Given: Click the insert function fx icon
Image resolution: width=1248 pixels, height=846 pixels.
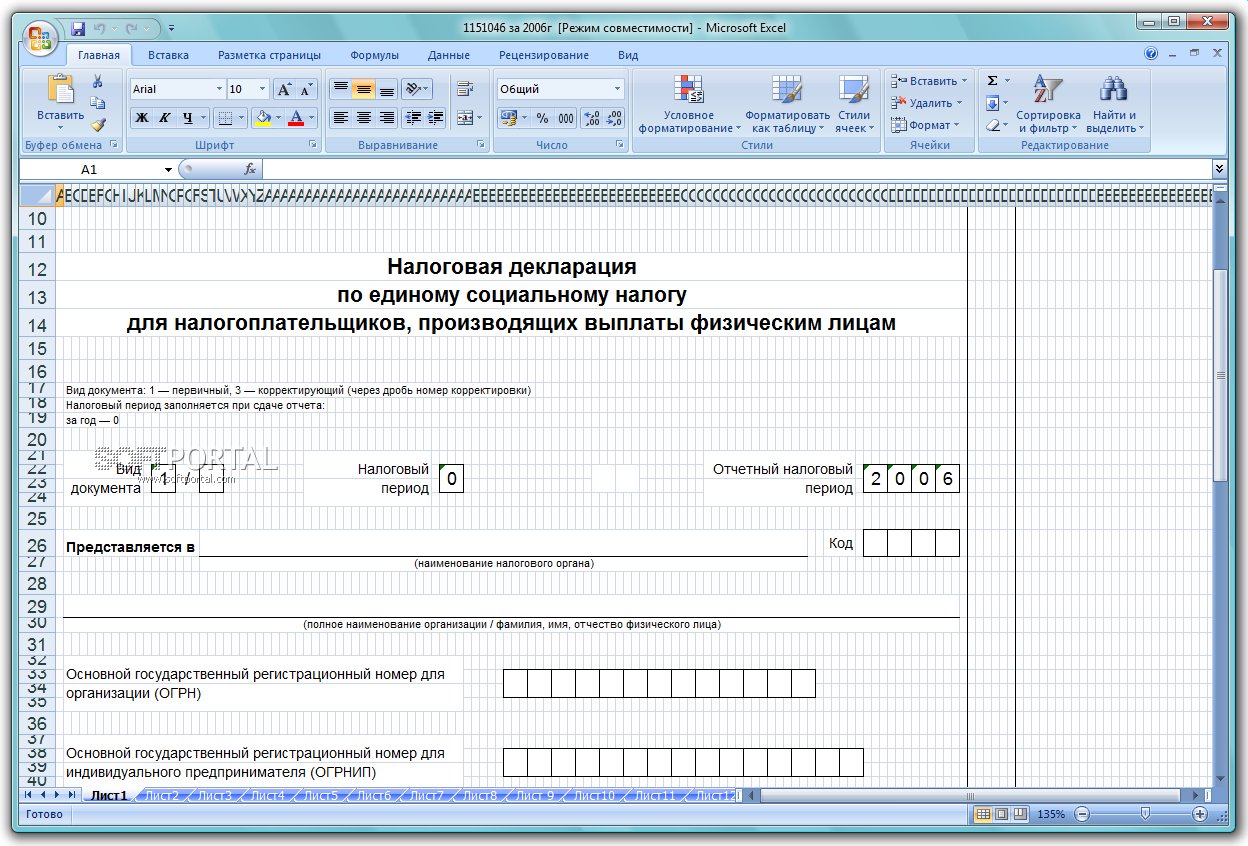Looking at the screenshot, I should (x=250, y=169).
